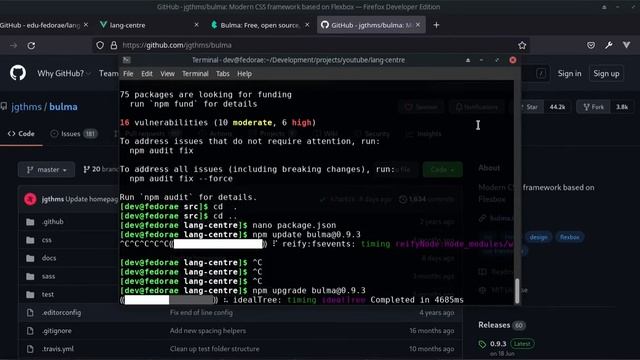Click the docs folder icon

30,258
